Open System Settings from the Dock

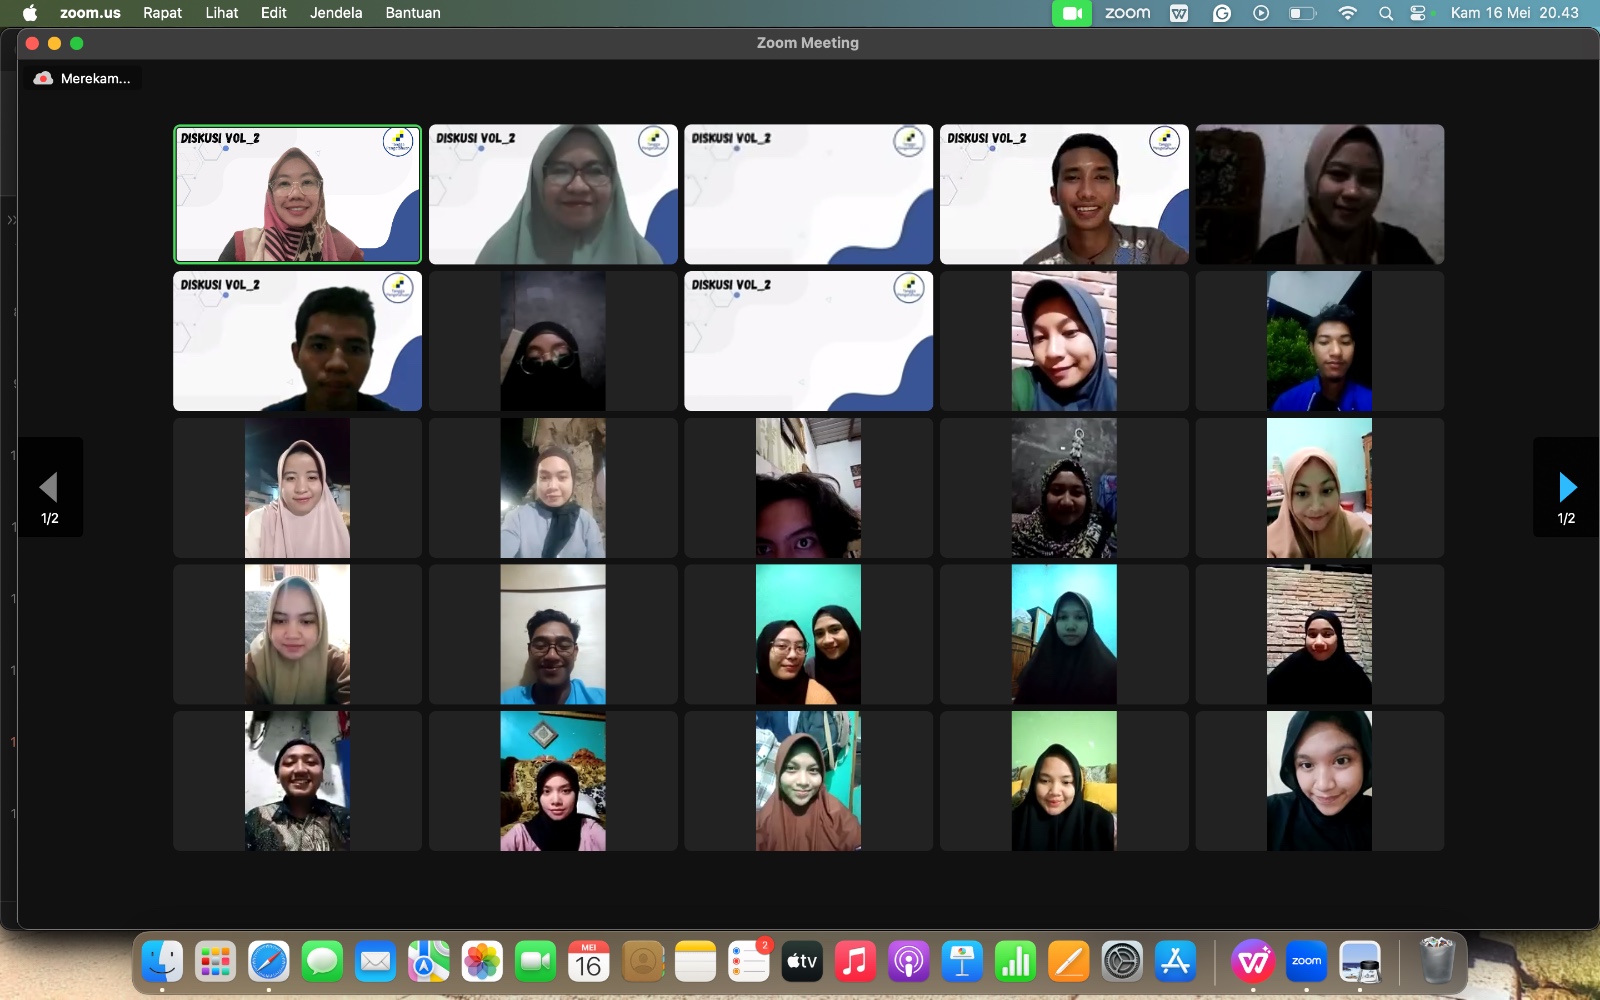[x=1122, y=962]
